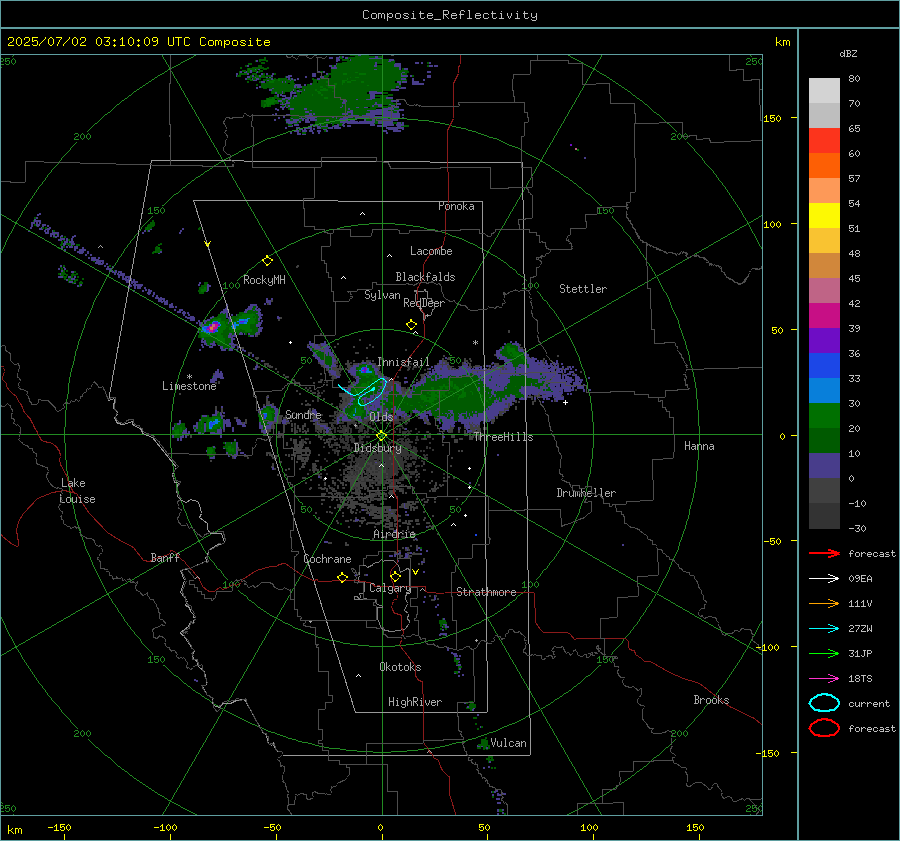Click the Drumheller label
This screenshot has width=900, height=841.
[x=586, y=493]
